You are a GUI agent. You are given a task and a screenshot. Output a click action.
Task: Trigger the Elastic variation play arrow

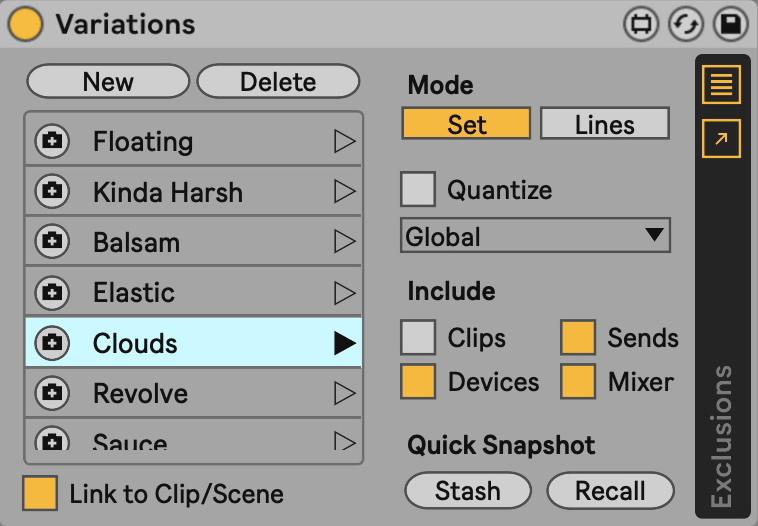click(344, 293)
